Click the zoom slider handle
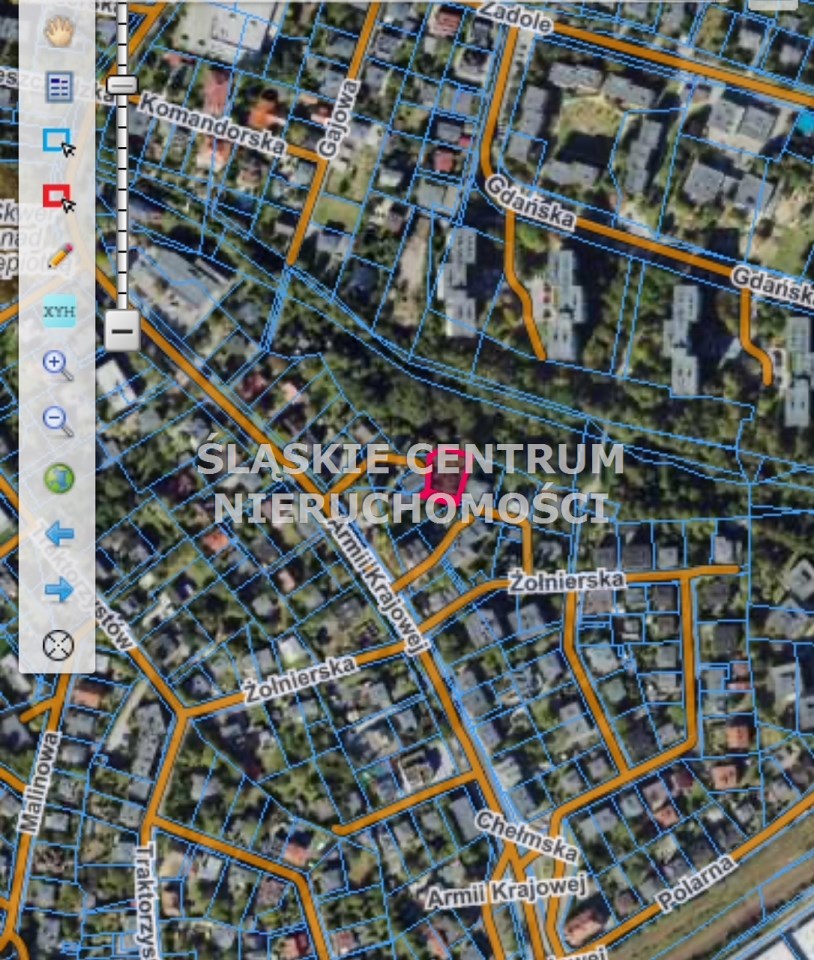 click(x=122, y=85)
